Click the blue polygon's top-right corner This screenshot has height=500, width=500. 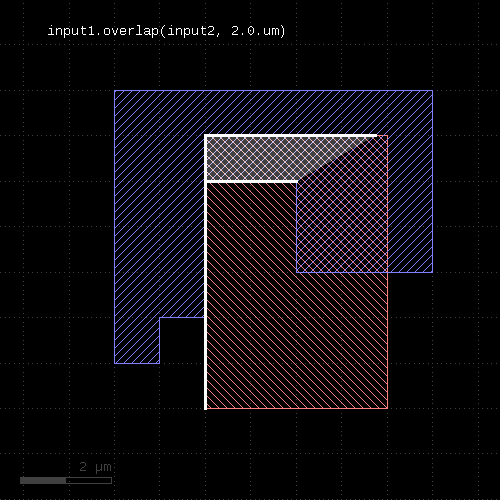pos(433,90)
